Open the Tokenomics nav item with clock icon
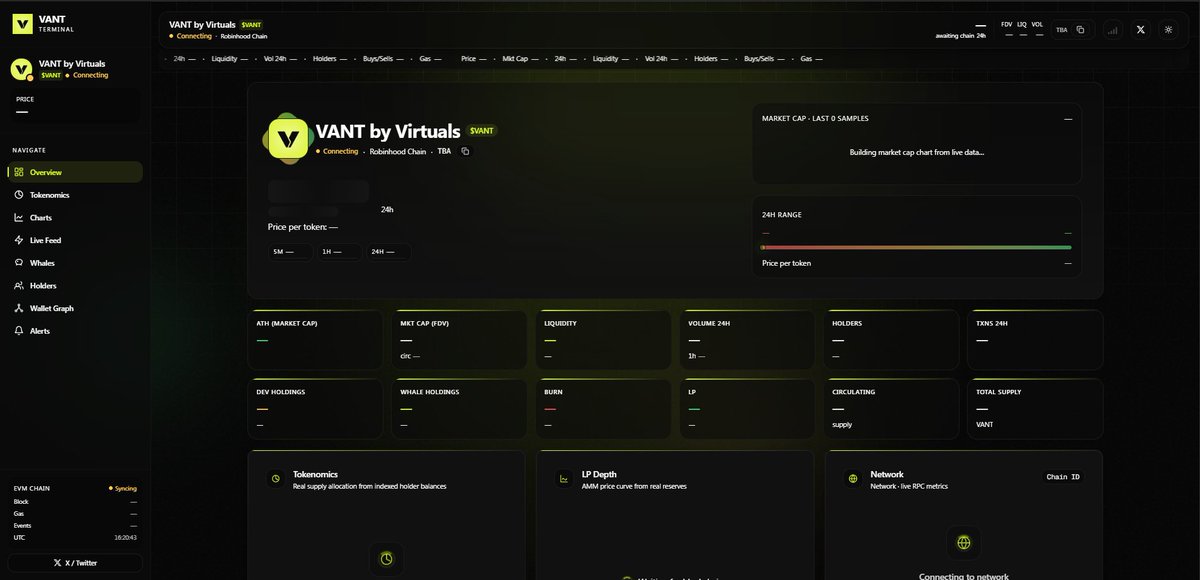Image resolution: width=1200 pixels, height=580 pixels. 75,195
